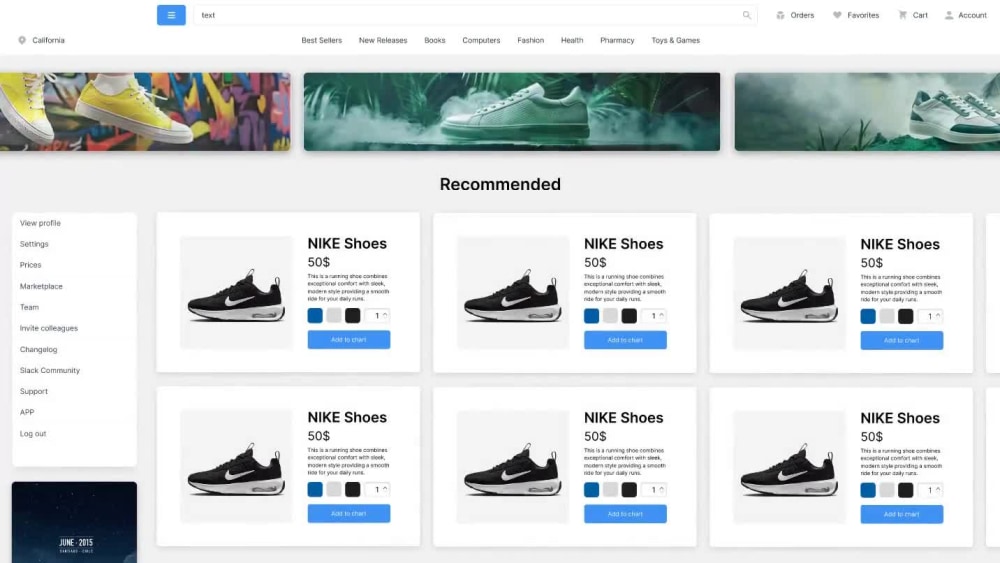Go to Marketplace in the sidebar

tap(41, 286)
